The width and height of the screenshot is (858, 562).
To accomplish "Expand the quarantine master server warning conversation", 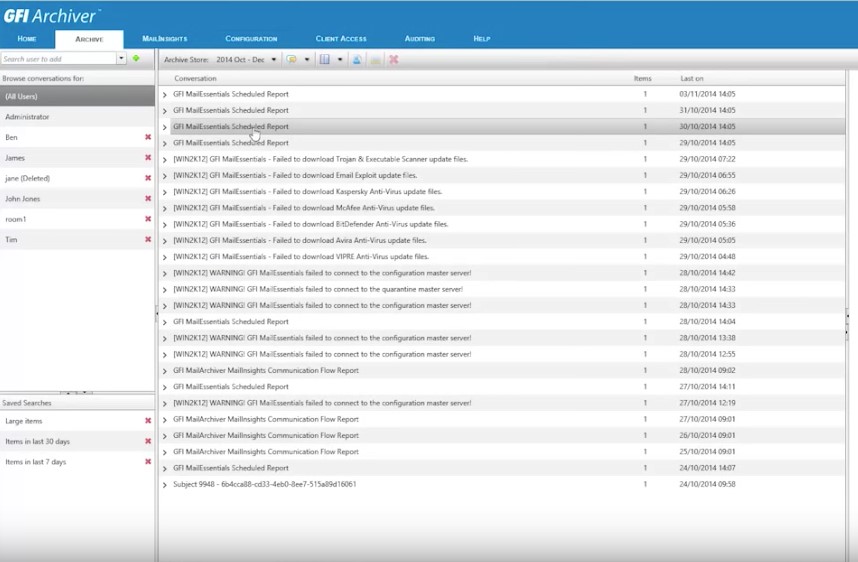I will (165, 290).
